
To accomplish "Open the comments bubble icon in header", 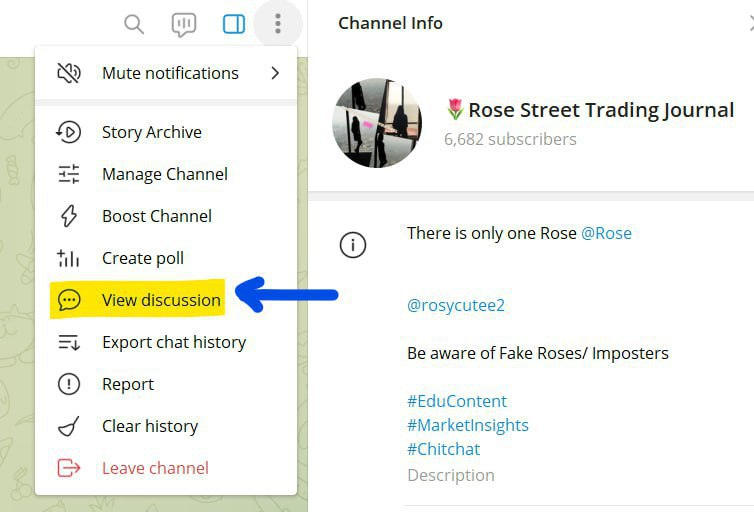I will (183, 24).
